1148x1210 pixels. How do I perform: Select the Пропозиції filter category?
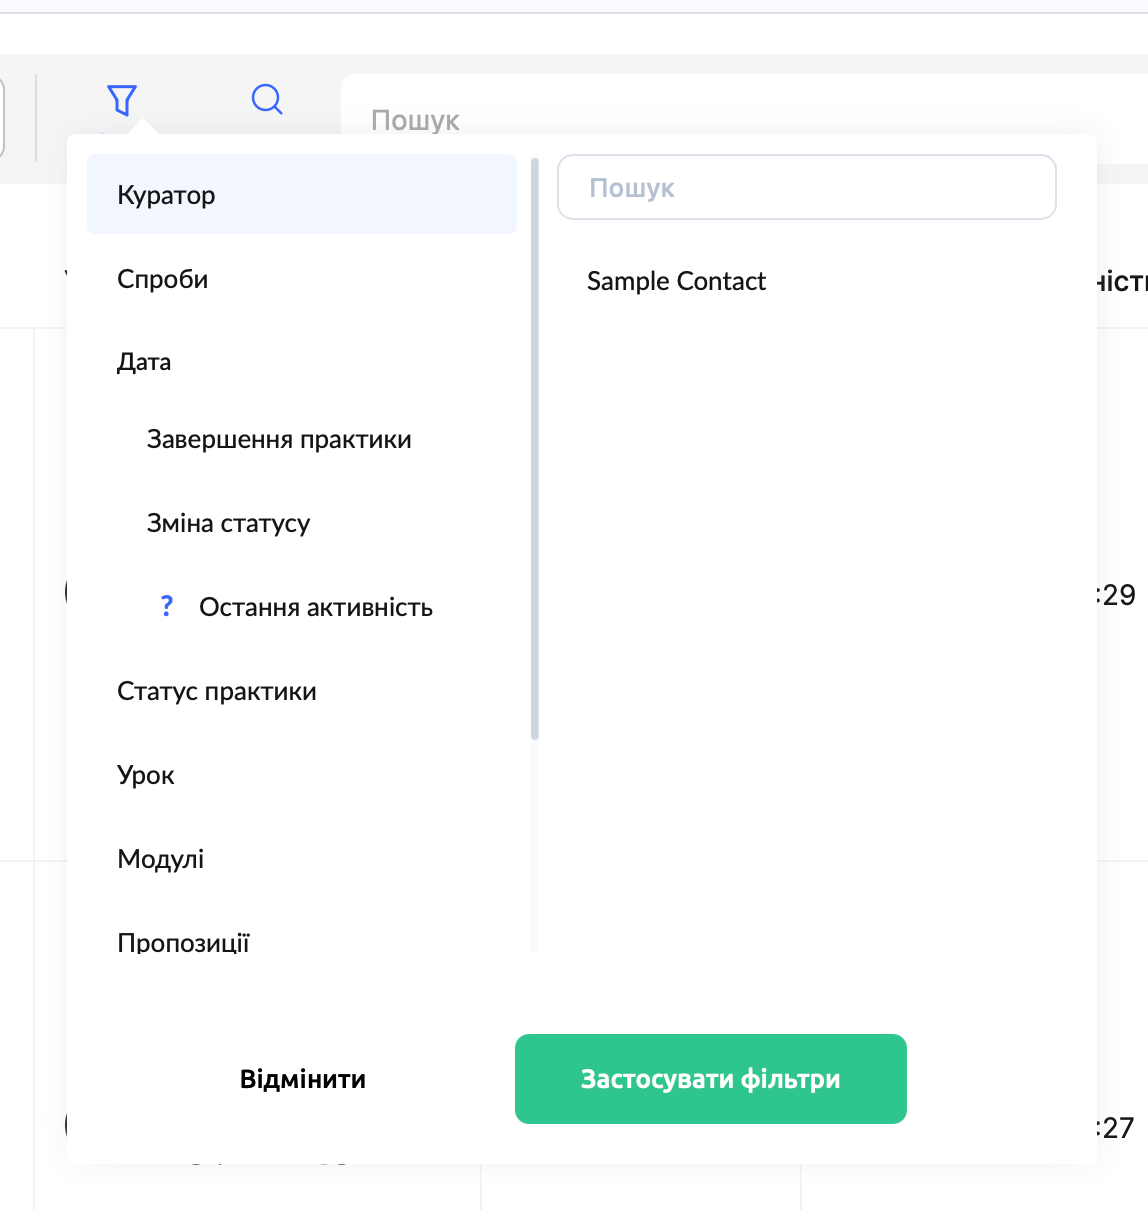(x=183, y=942)
